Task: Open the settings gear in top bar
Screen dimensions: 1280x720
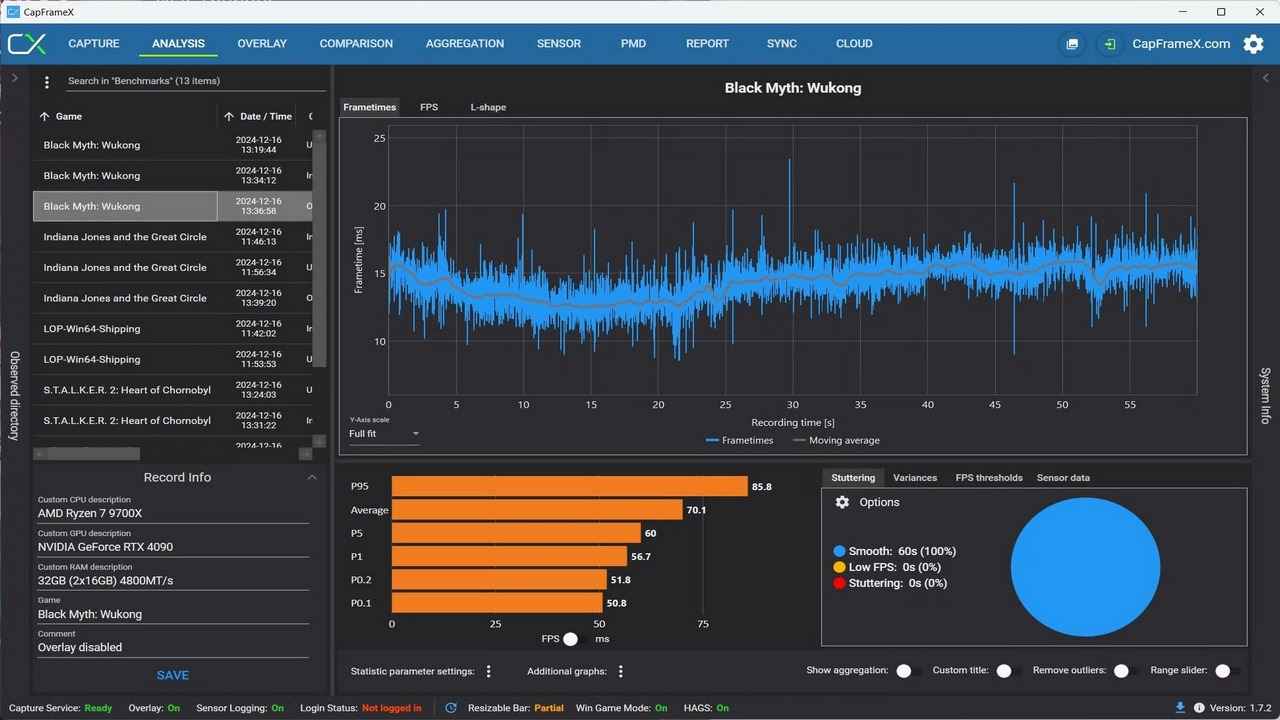Action: 1253,44
